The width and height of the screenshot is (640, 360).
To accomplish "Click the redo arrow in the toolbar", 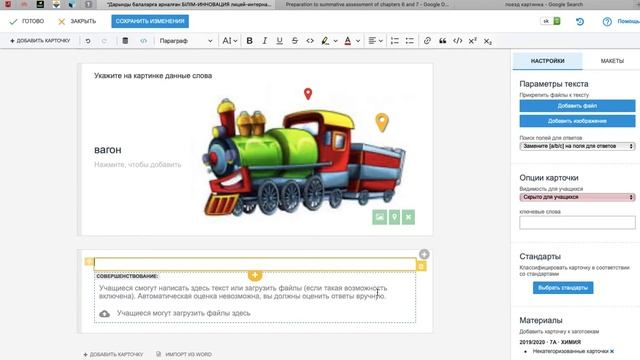I will [x=104, y=41].
